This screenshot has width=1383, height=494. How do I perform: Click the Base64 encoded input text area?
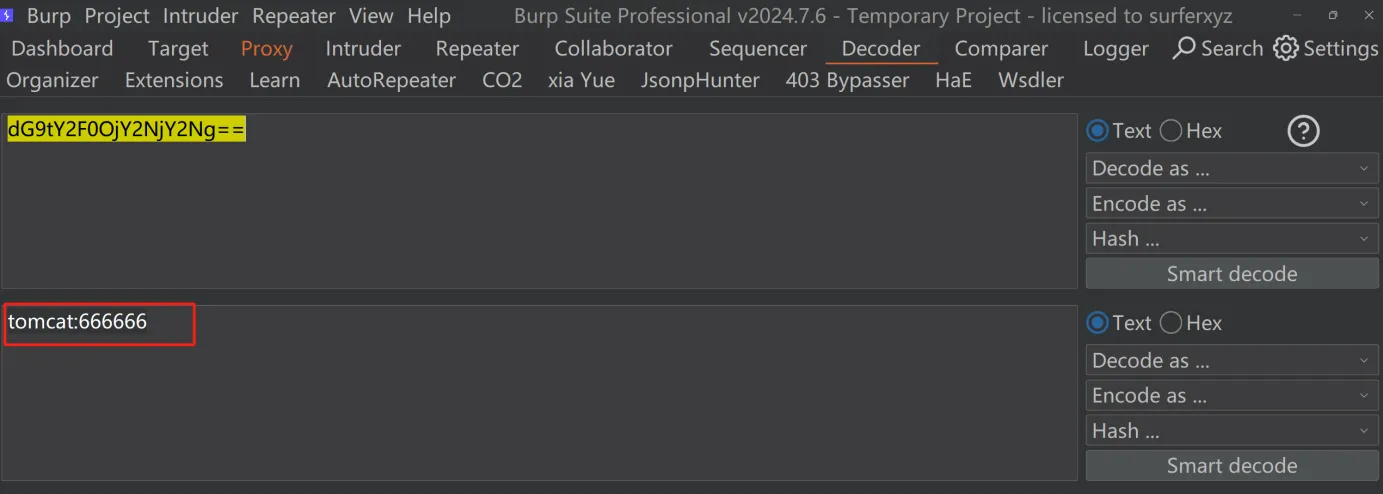(x=539, y=201)
